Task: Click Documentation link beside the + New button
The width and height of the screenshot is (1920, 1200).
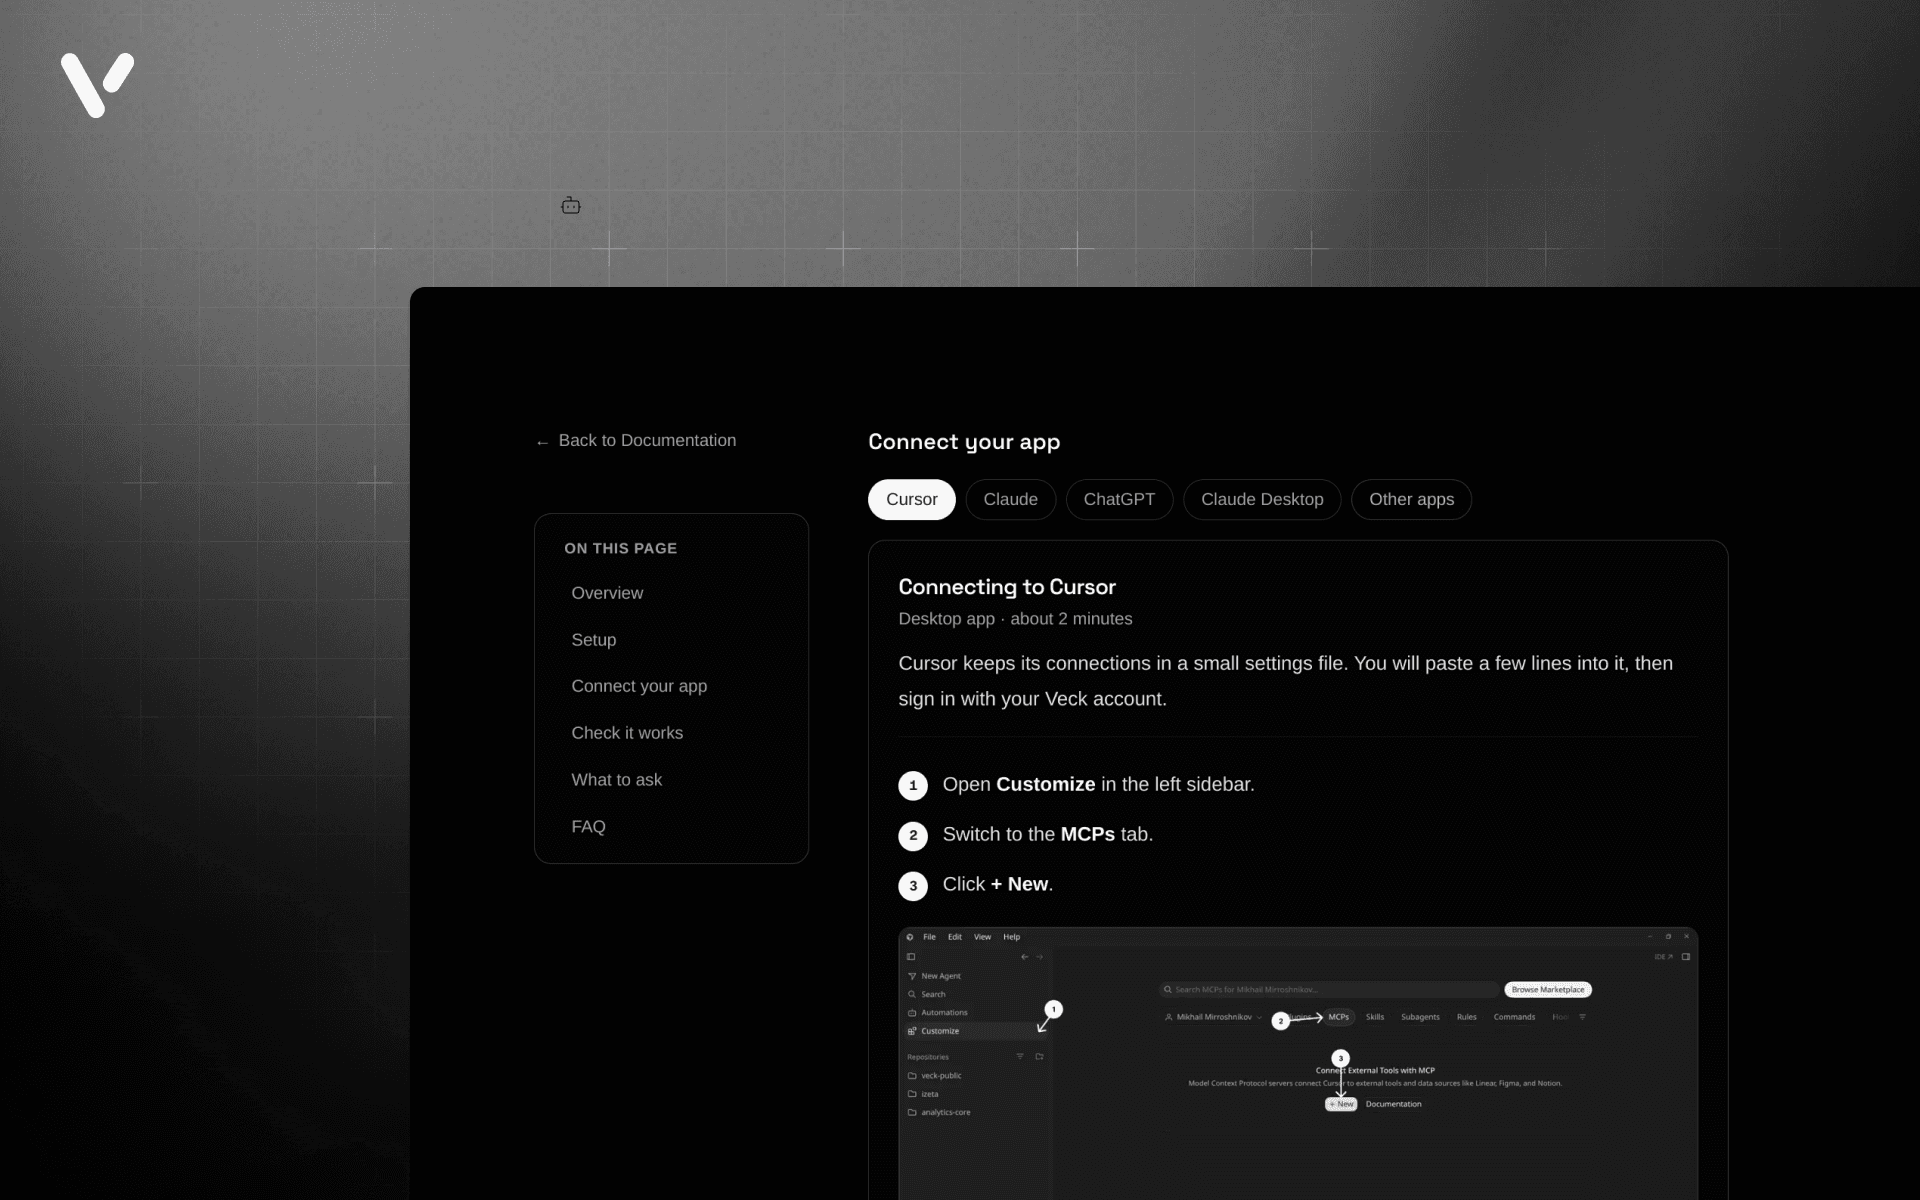Action: tap(1393, 1104)
